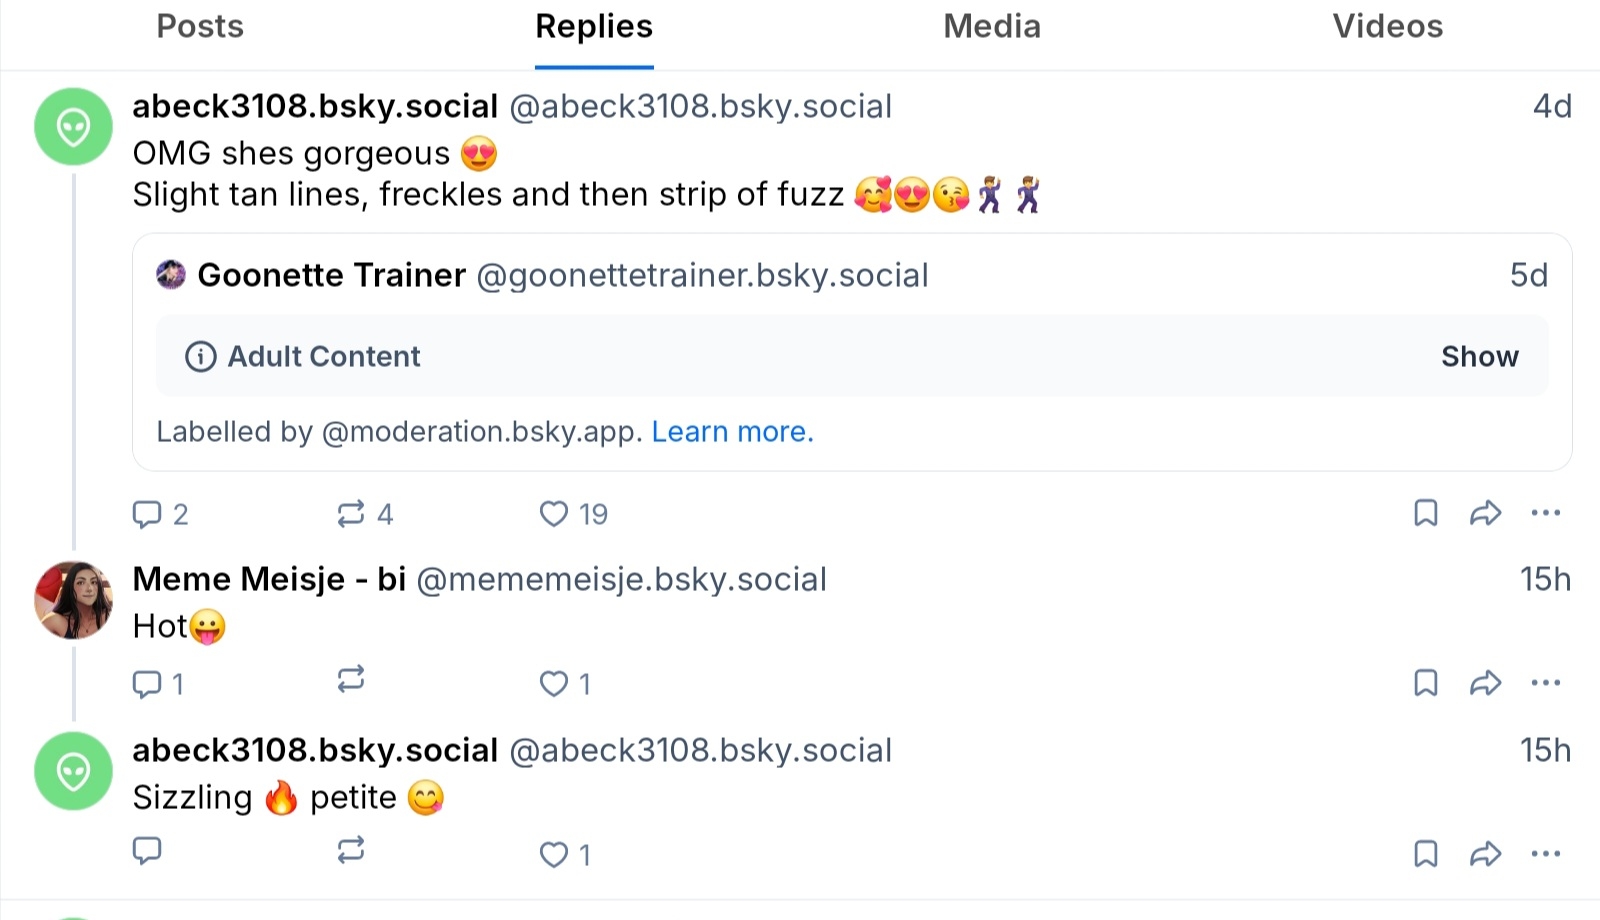Open the Learn more moderation link
The width and height of the screenshot is (1600, 920).
click(732, 432)
